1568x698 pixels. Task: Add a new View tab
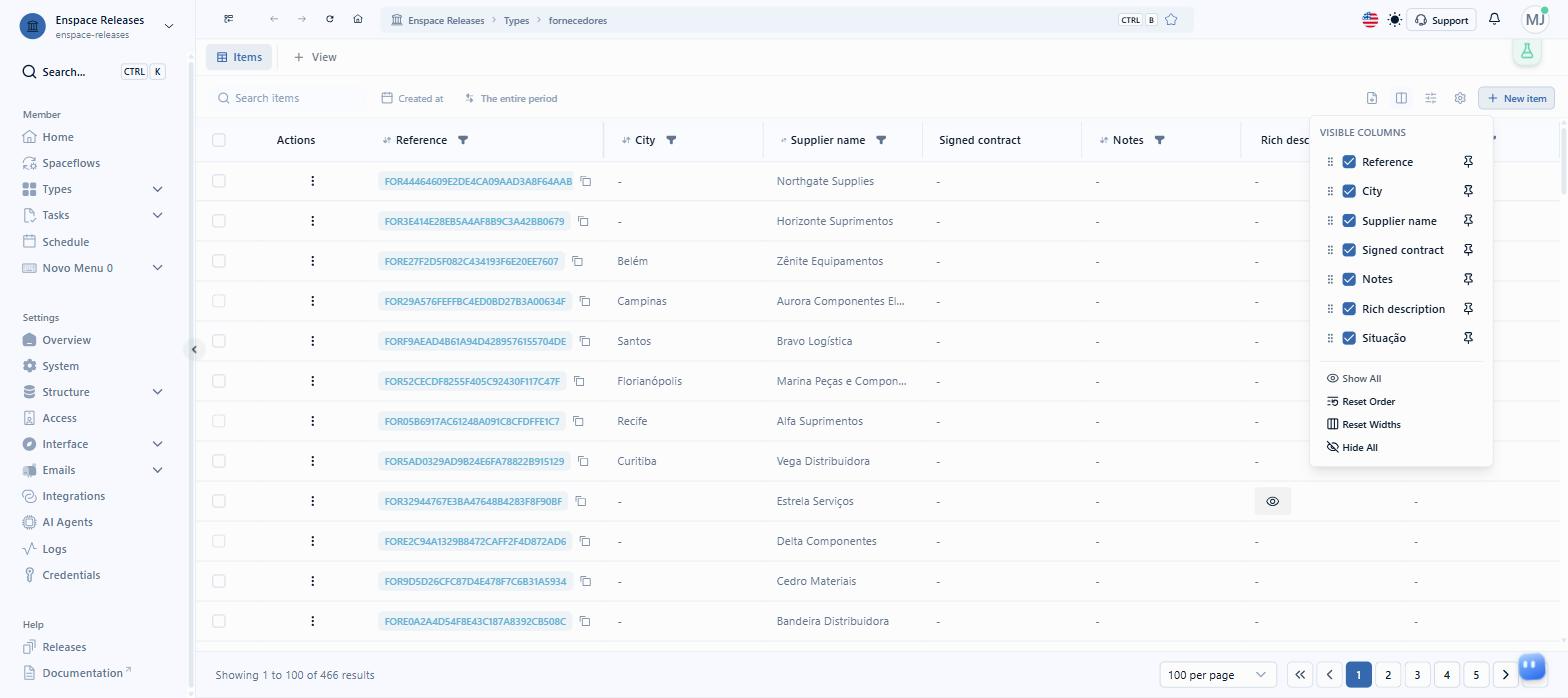point(315,57)
